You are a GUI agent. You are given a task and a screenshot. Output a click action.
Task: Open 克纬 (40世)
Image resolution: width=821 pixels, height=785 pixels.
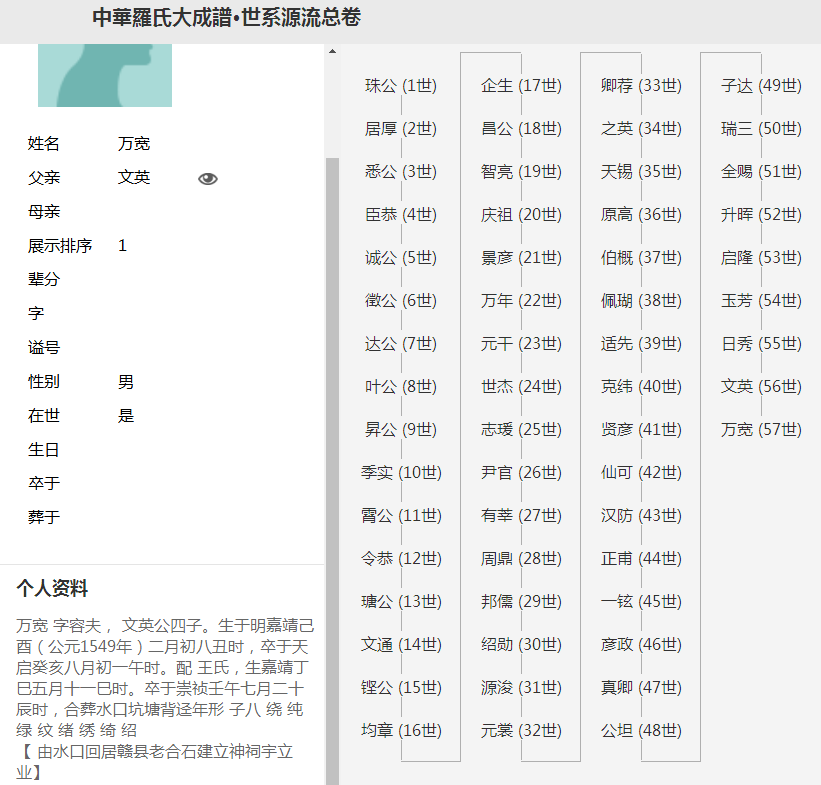coord(641,386)
